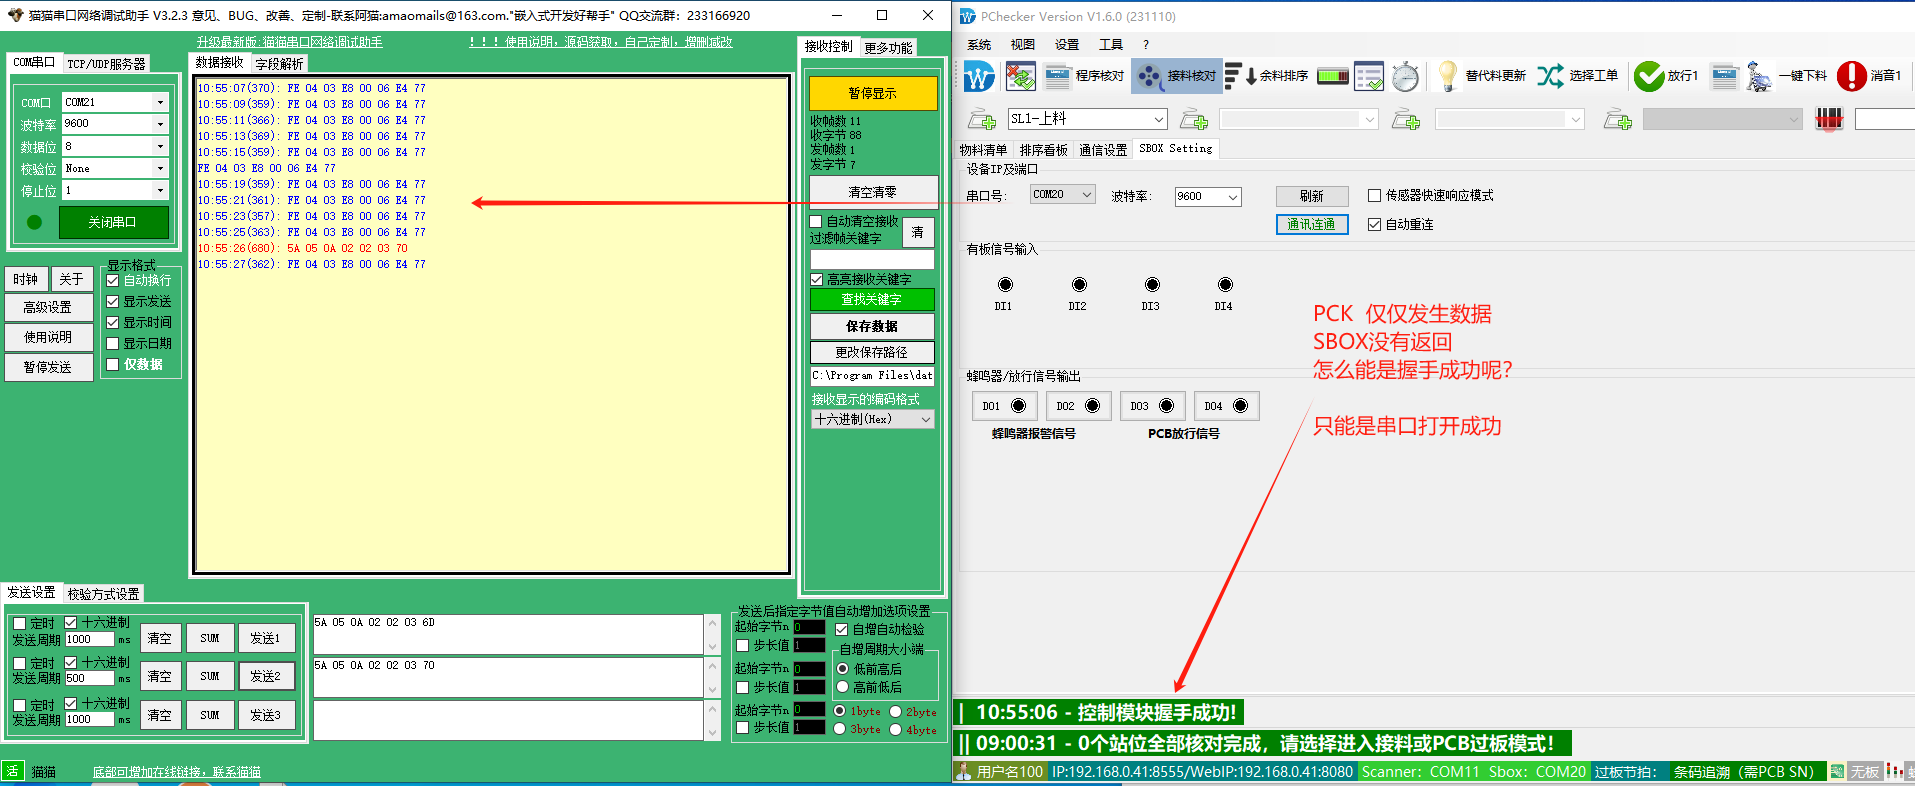
Task: Click the 接料核对 film reel icon
Action: click(x=1150, y=76)
